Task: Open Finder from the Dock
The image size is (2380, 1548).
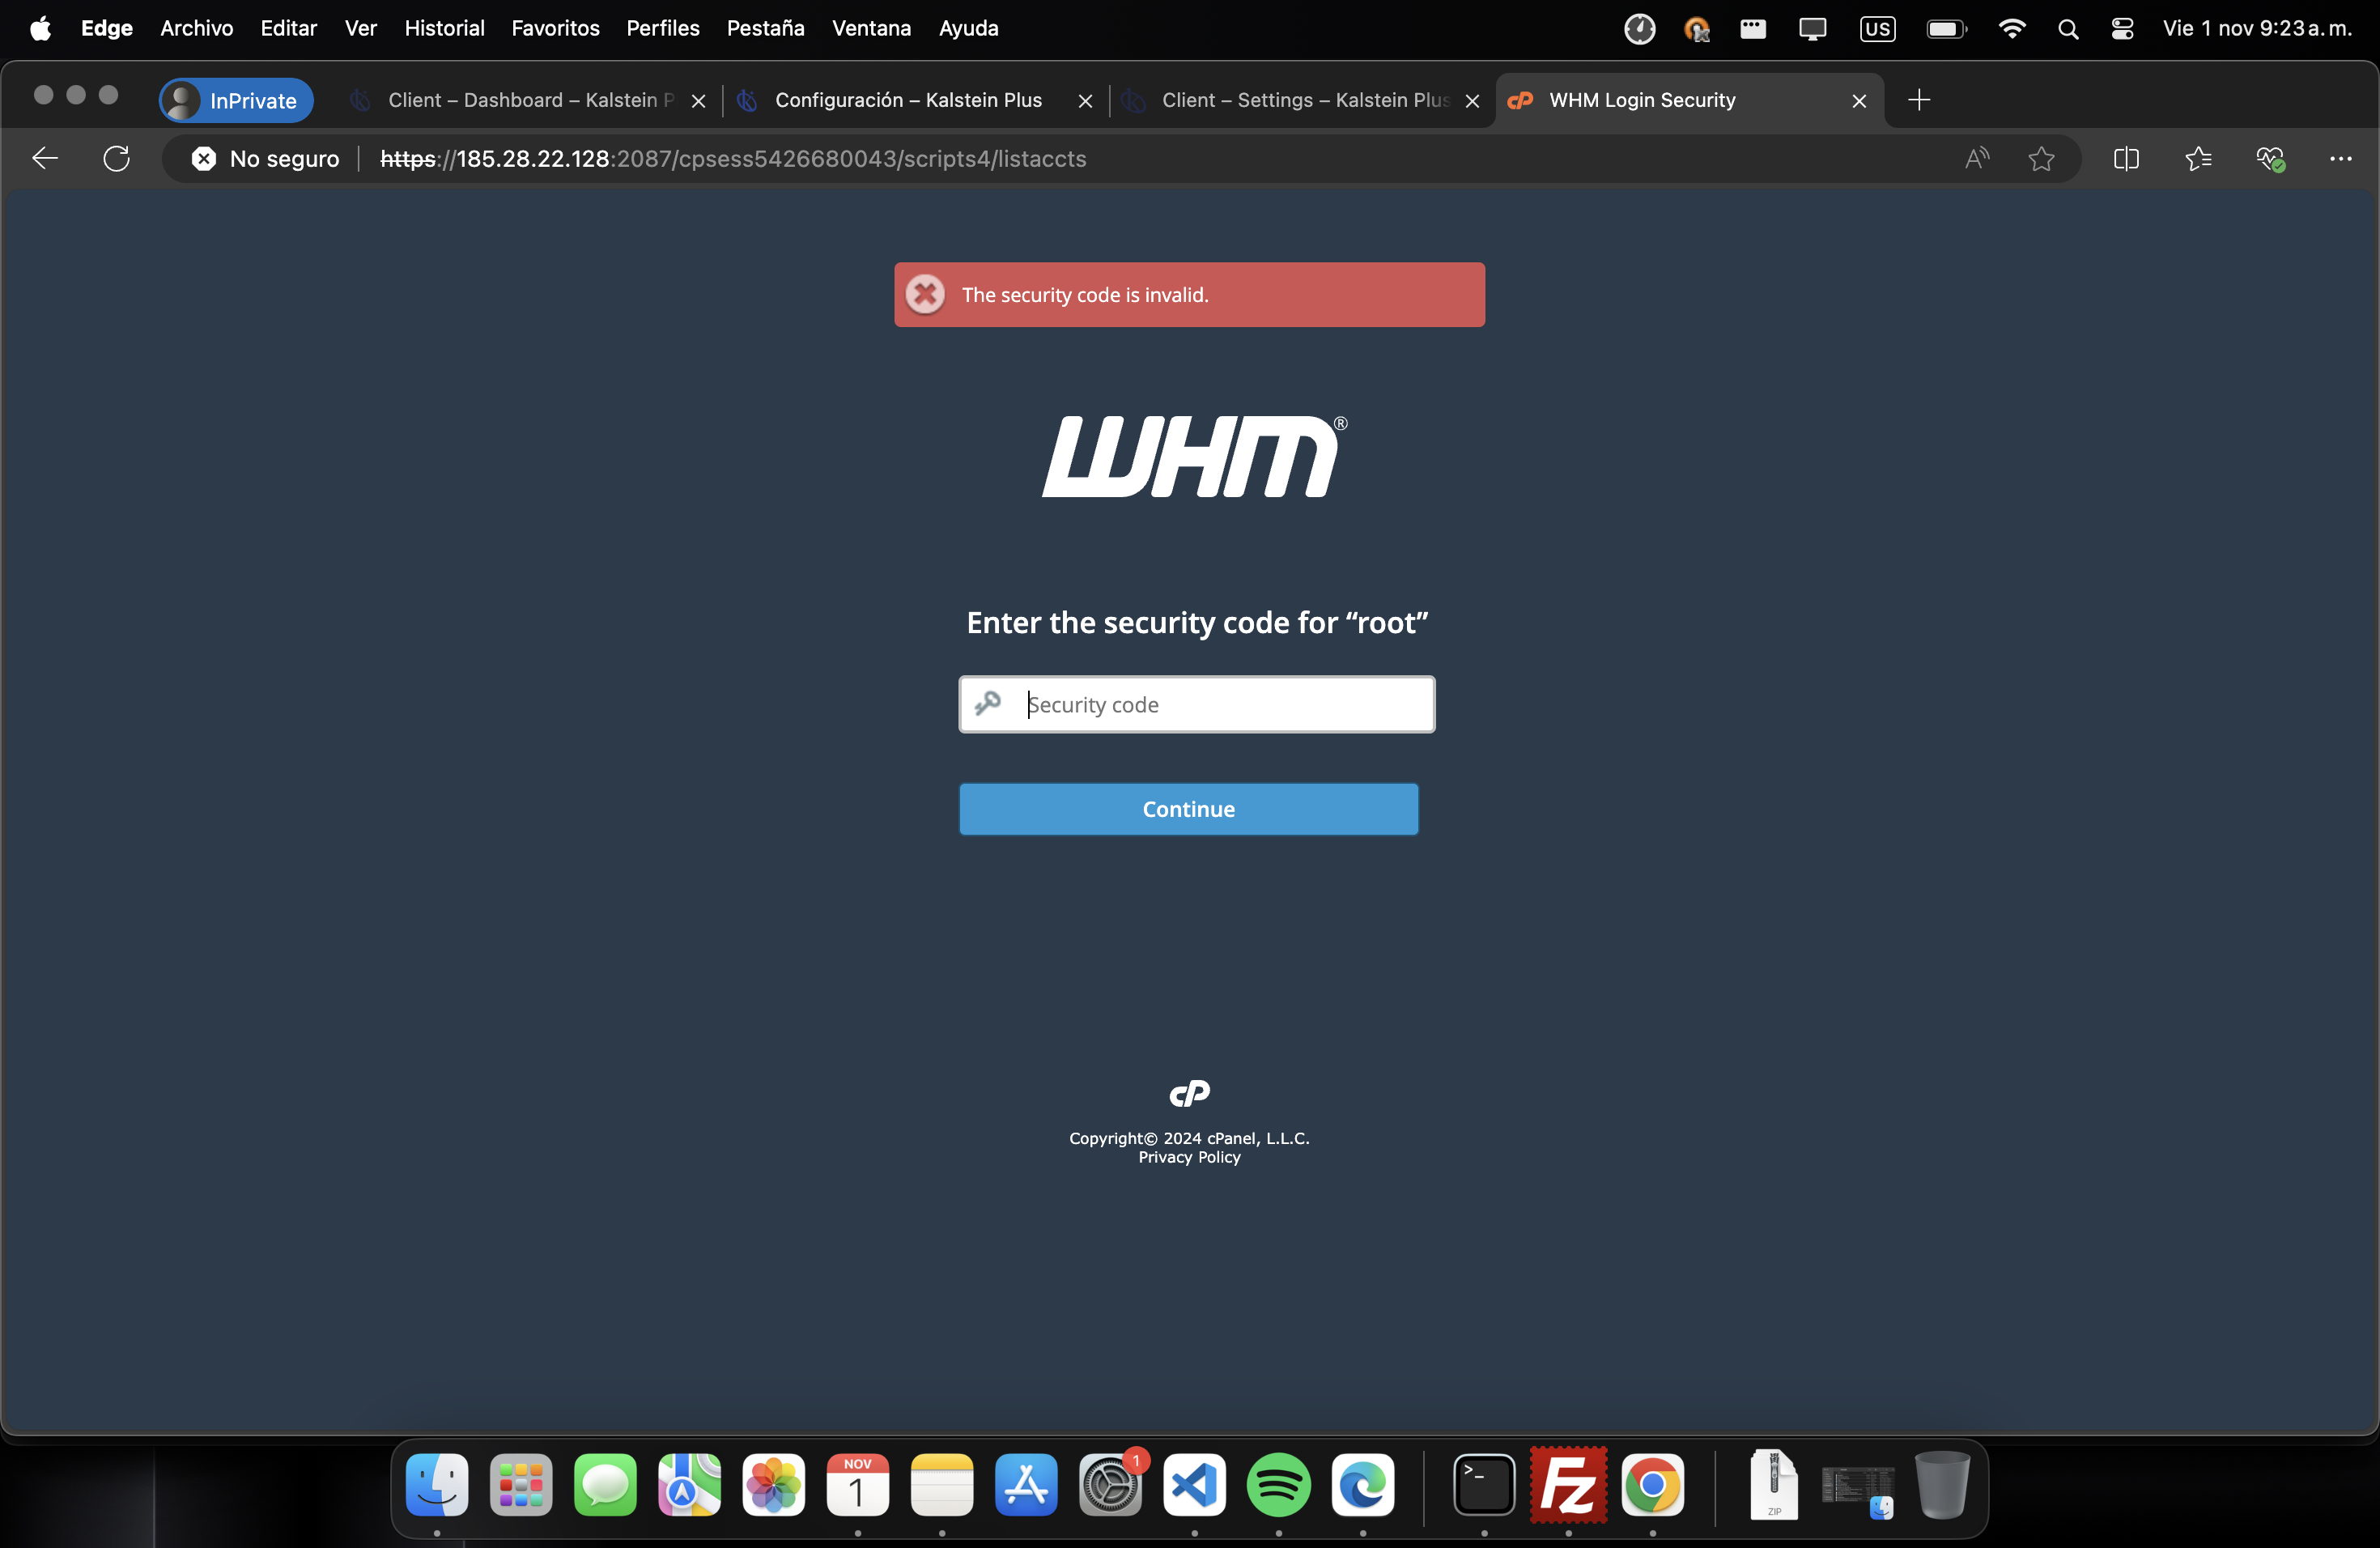Action: click(437, 1485)
